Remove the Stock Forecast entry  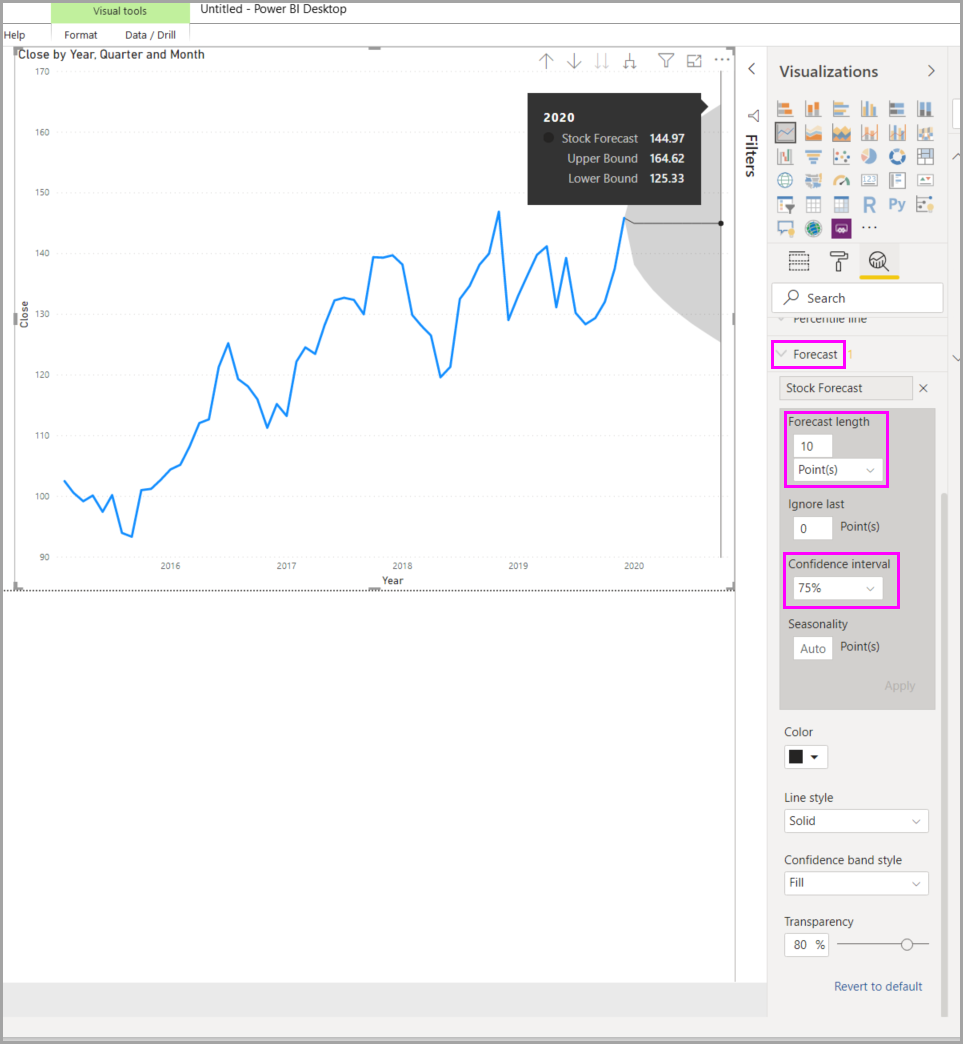click(923, 388)
